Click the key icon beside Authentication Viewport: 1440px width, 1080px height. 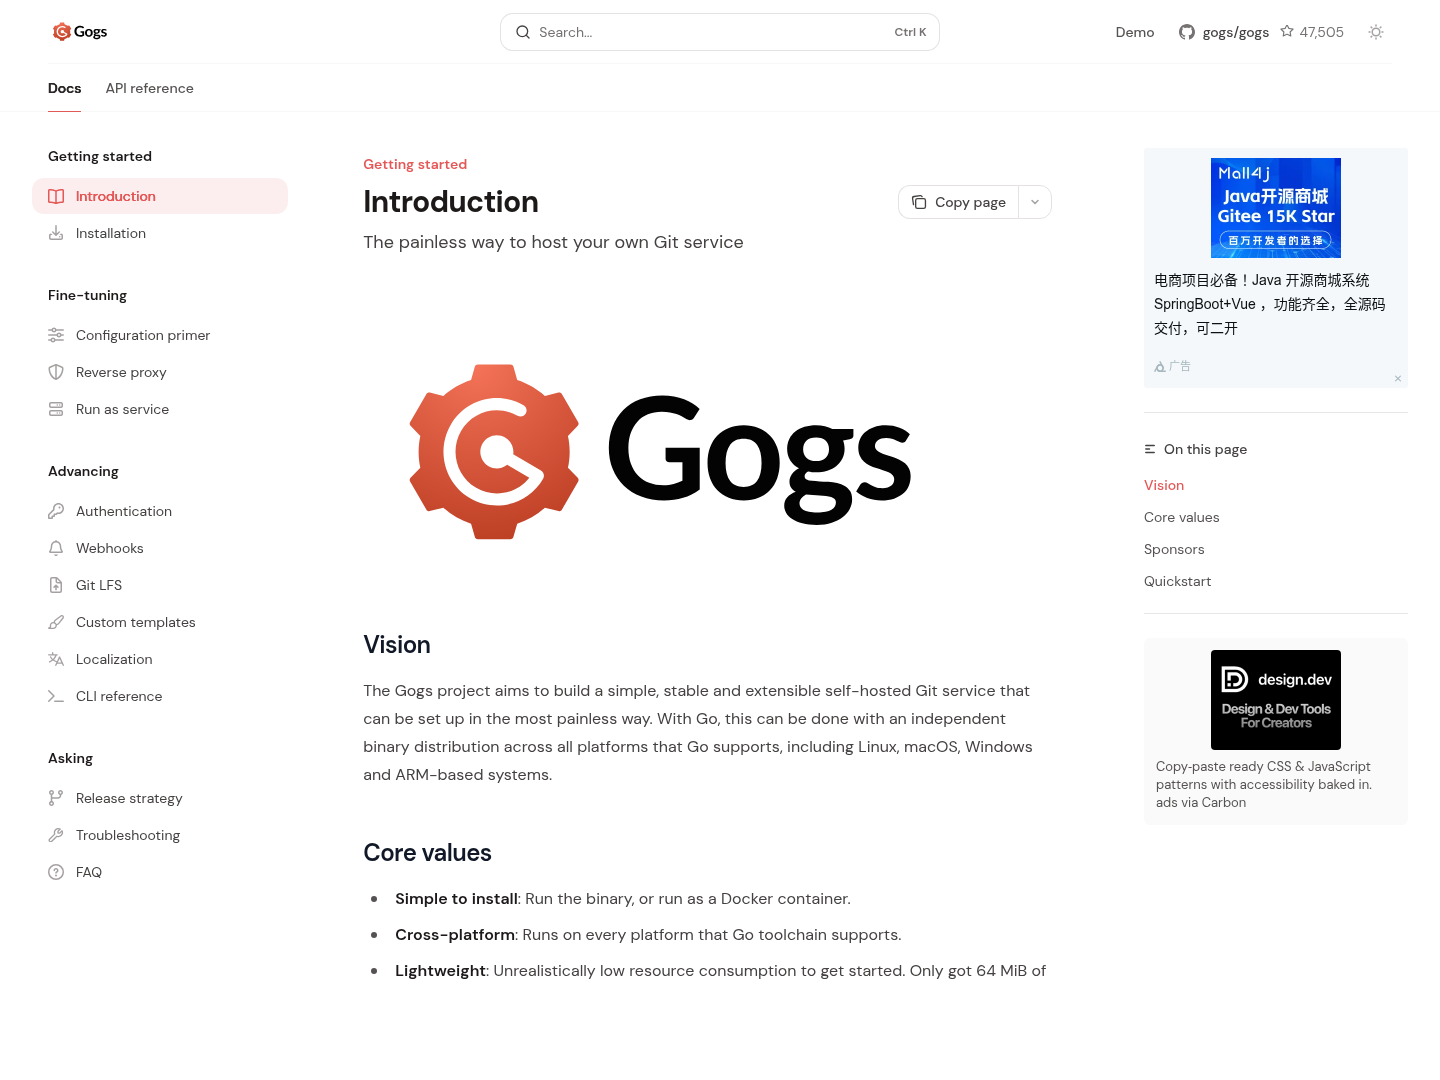(x=56, y=511)
